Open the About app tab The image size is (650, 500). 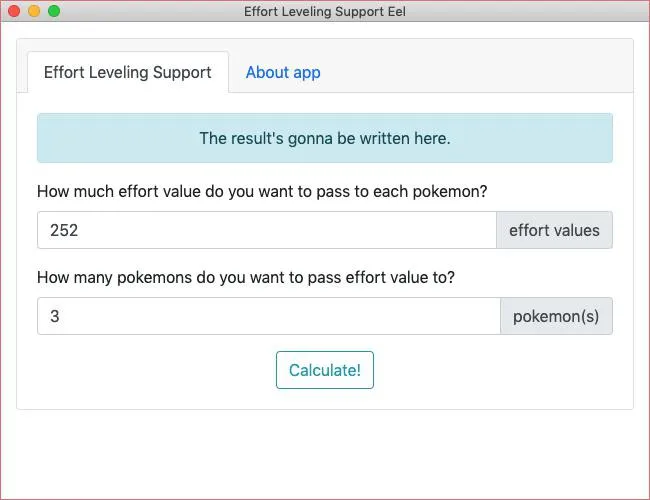[x=283, y=72]
